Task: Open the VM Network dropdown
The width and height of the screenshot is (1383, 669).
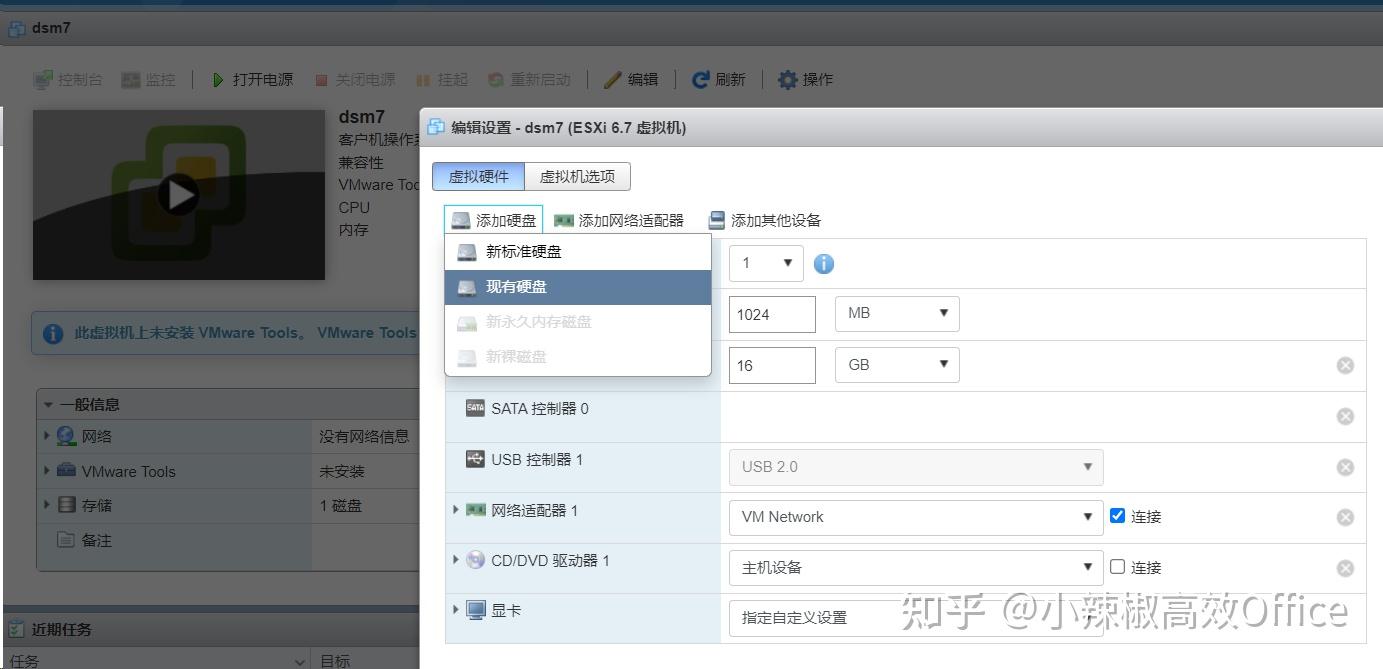Action: point(915,517)
